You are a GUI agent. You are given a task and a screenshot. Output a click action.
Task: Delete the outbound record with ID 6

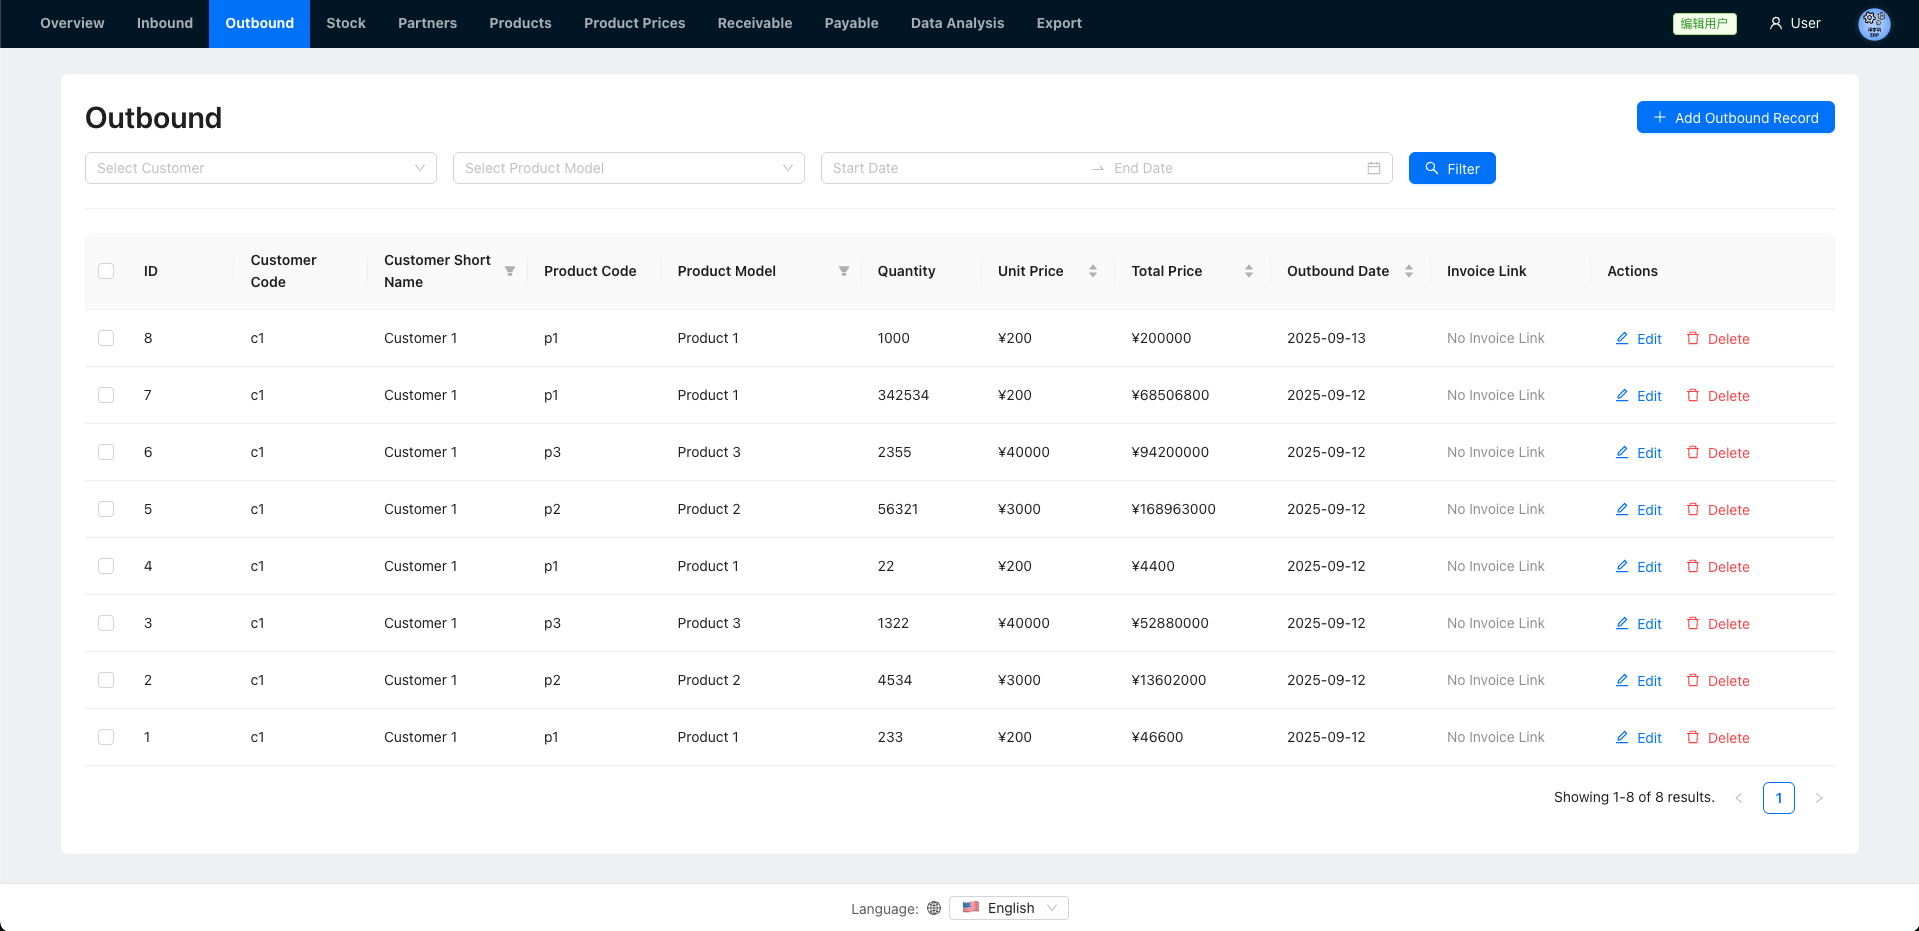(x=1718, y=453)
